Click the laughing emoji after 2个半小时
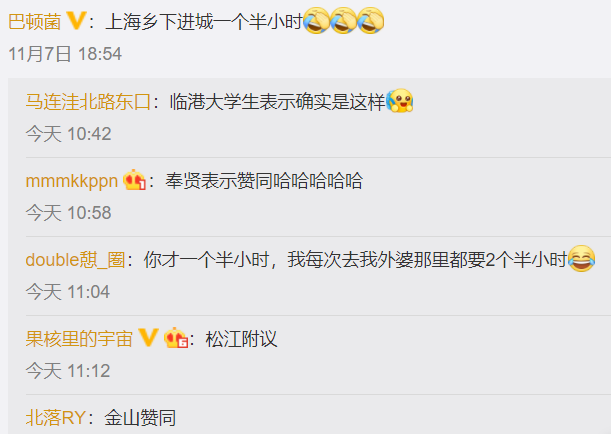Screen dimensions: 611x434 [x=581, y=259]
